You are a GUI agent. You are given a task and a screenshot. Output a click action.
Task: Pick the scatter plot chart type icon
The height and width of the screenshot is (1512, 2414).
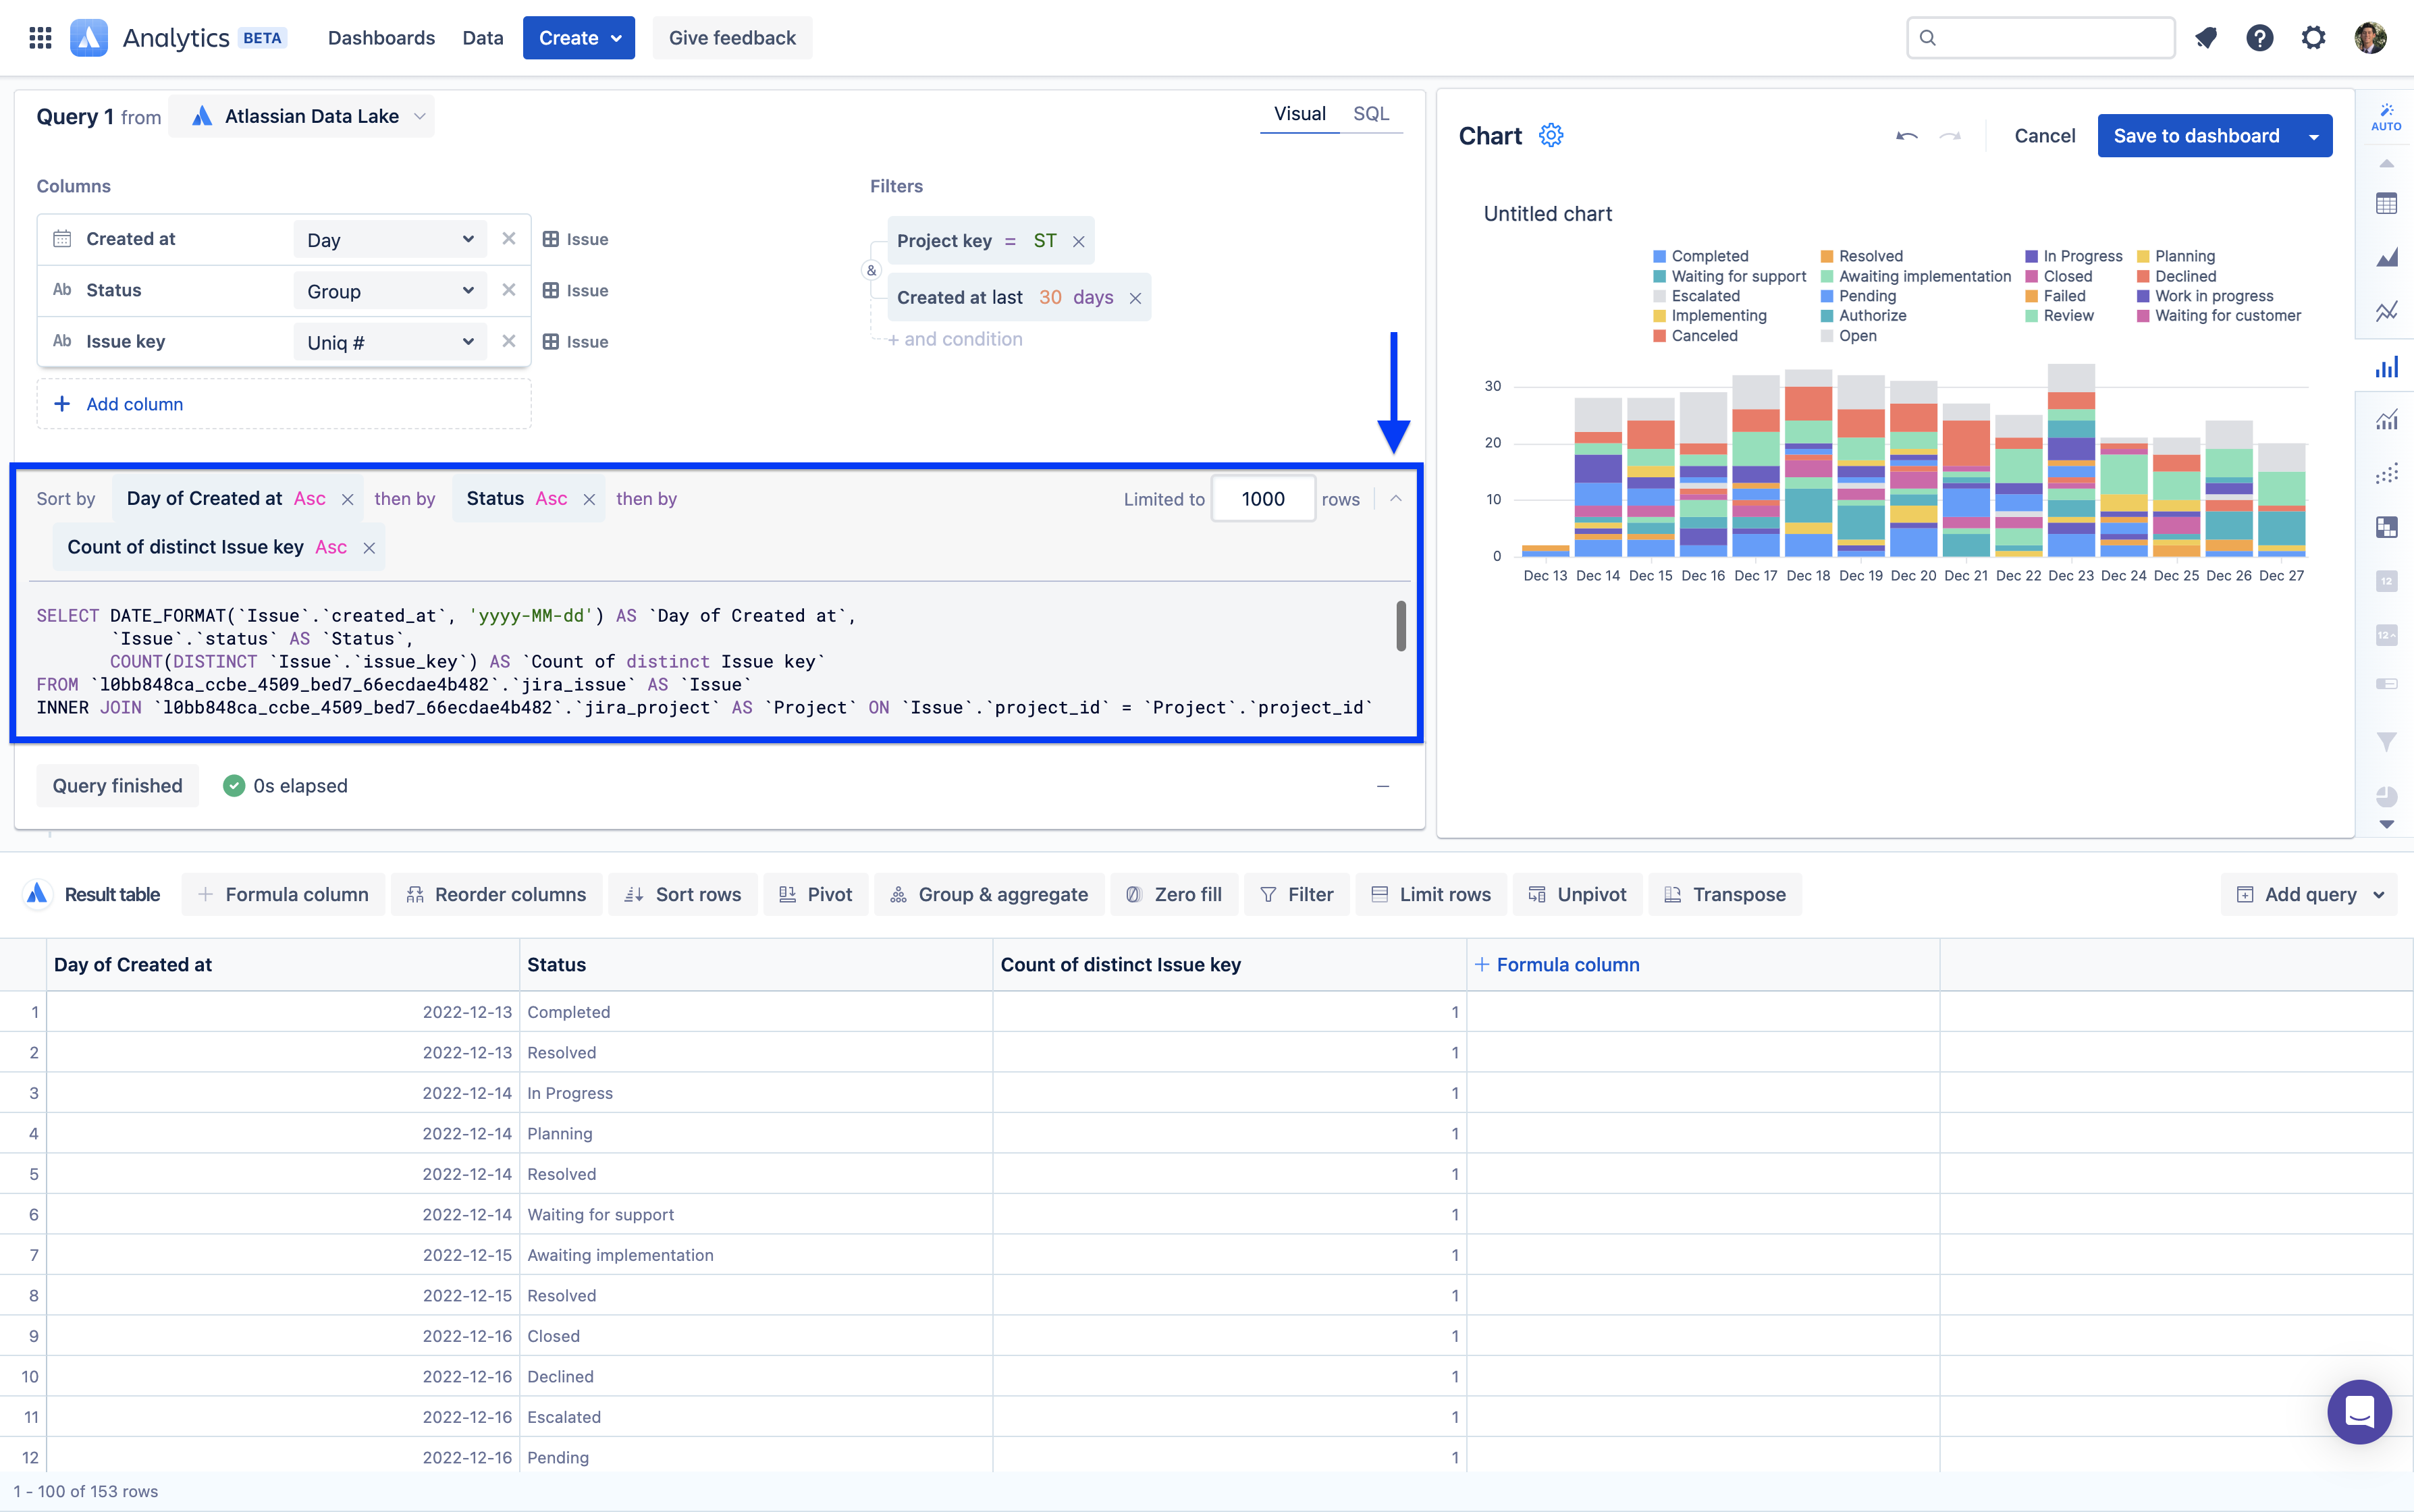[2386, 474]
